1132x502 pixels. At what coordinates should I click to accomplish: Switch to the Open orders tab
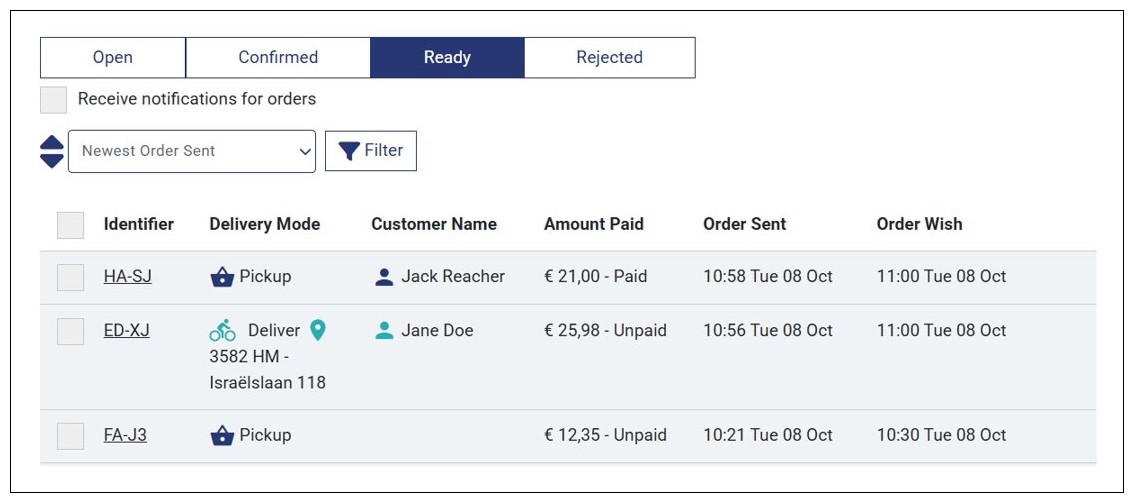click(113, 58)
